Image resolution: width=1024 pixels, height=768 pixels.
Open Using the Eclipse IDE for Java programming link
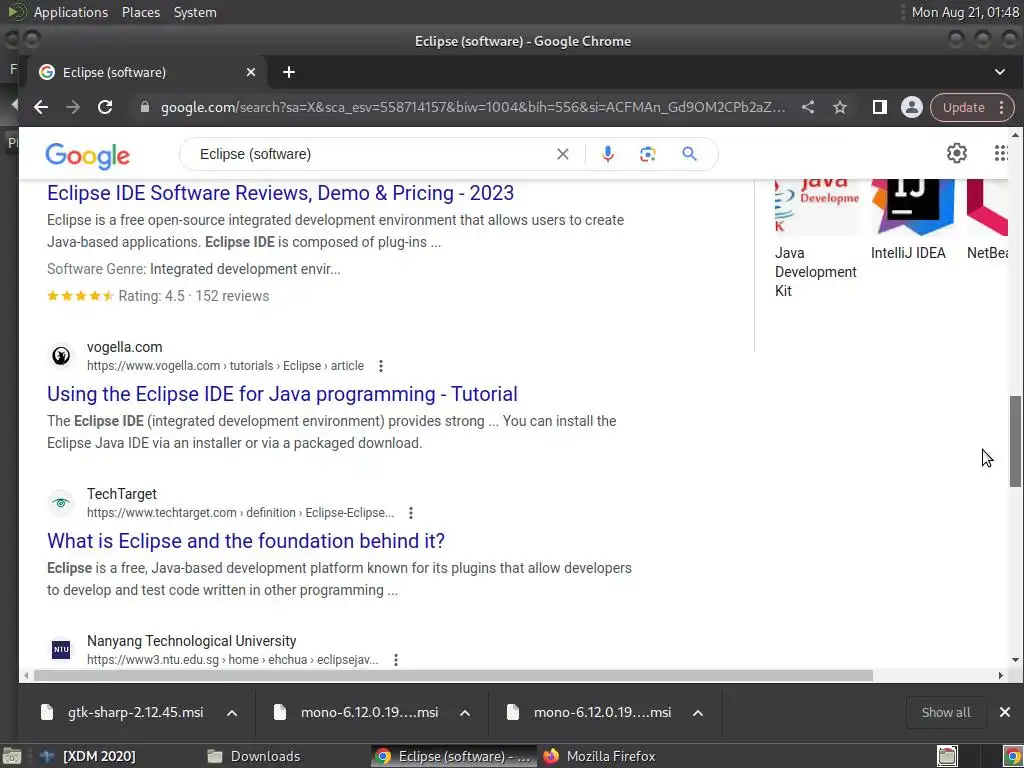pyautogui.click(x=282, y=394)
